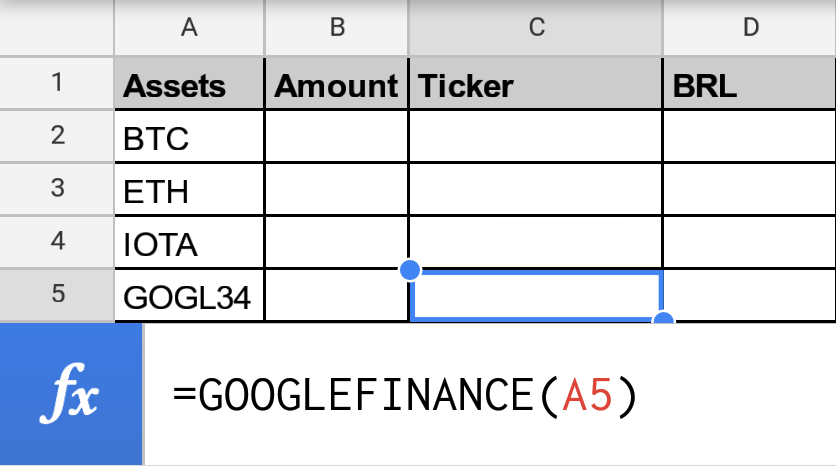Click the BRL header cell
Image resolution: width=836 pixels, height=466 pixels.
[x=749, y=85]
